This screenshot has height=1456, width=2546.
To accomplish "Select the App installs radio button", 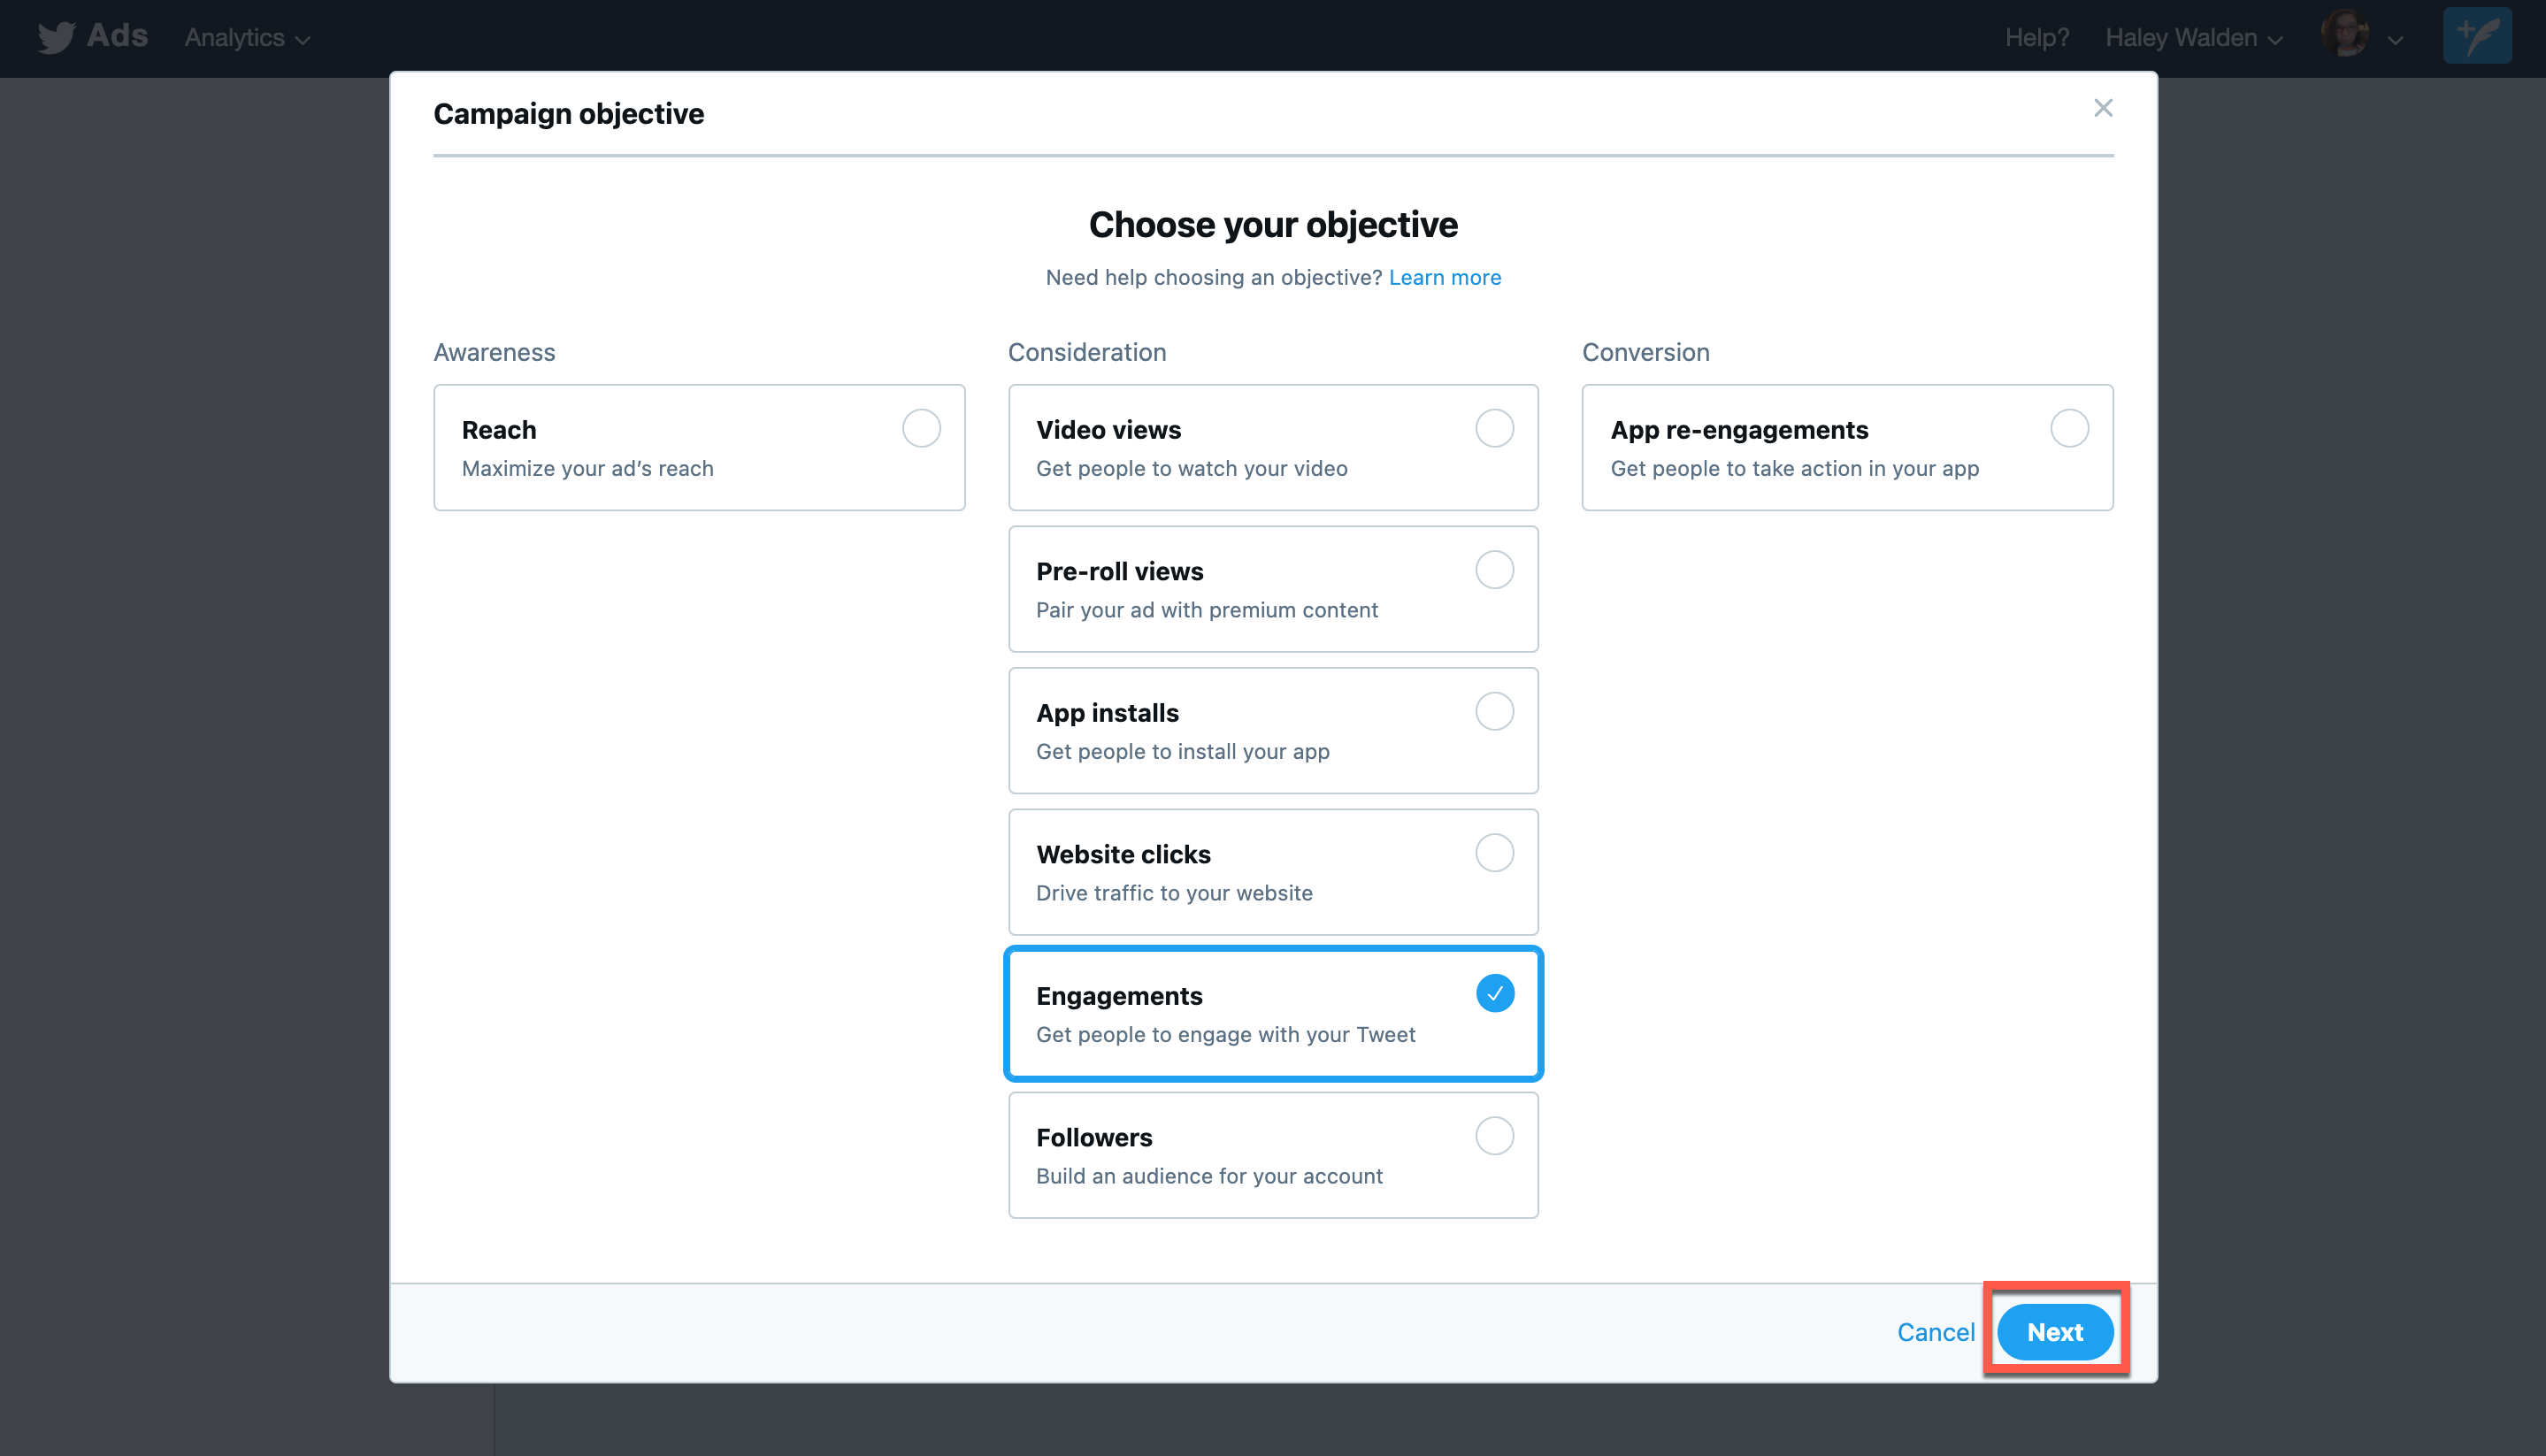I will click(1494, 711).
